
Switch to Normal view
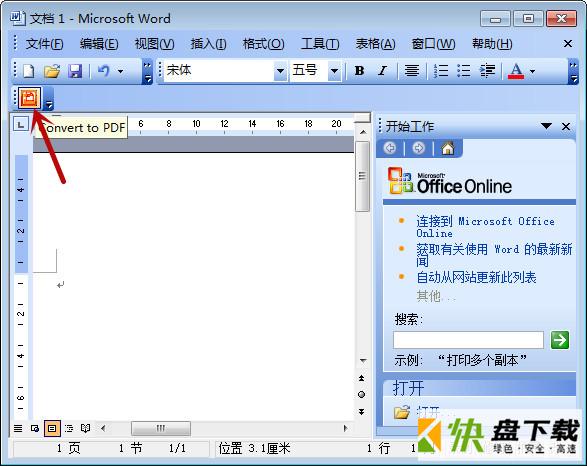18,428
